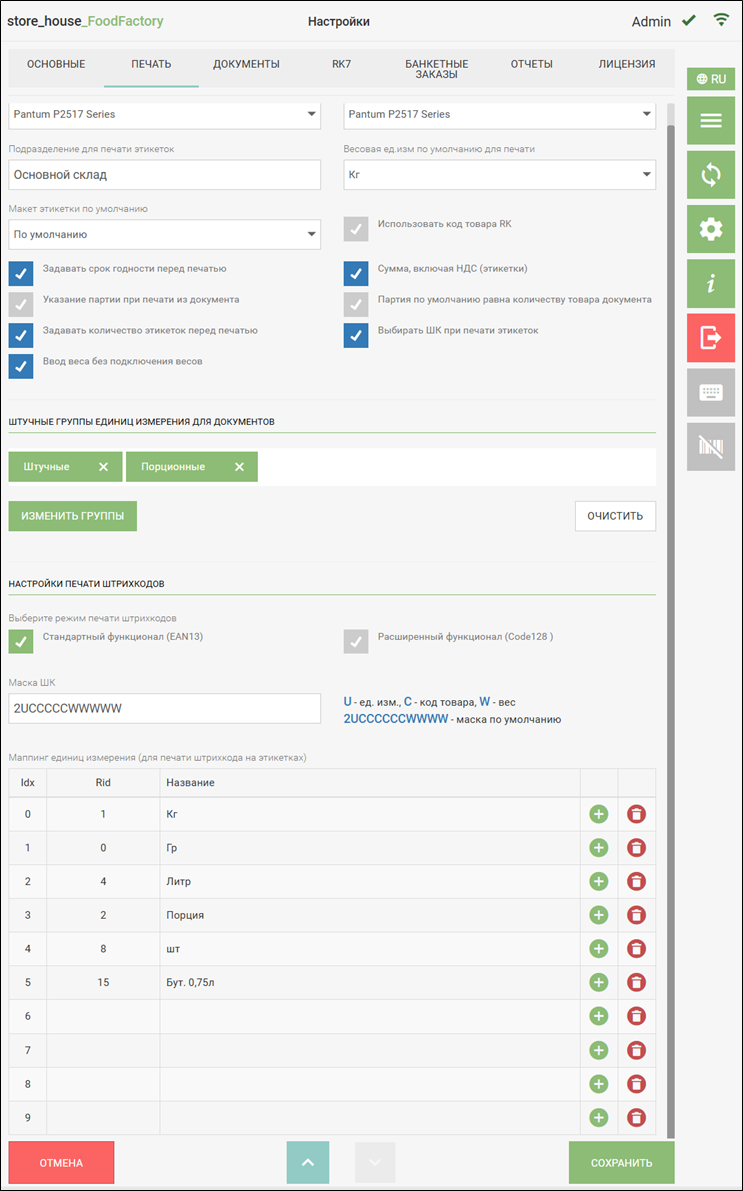Add mapping row for Кг unit
The width and height of the screenshot is (743, 1191).
[598, 814]
